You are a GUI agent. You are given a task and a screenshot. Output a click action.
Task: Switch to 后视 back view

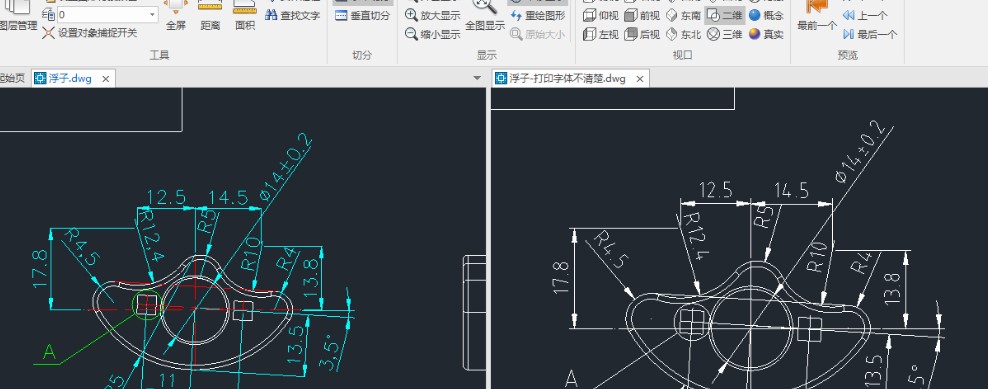tap(642, 35)
